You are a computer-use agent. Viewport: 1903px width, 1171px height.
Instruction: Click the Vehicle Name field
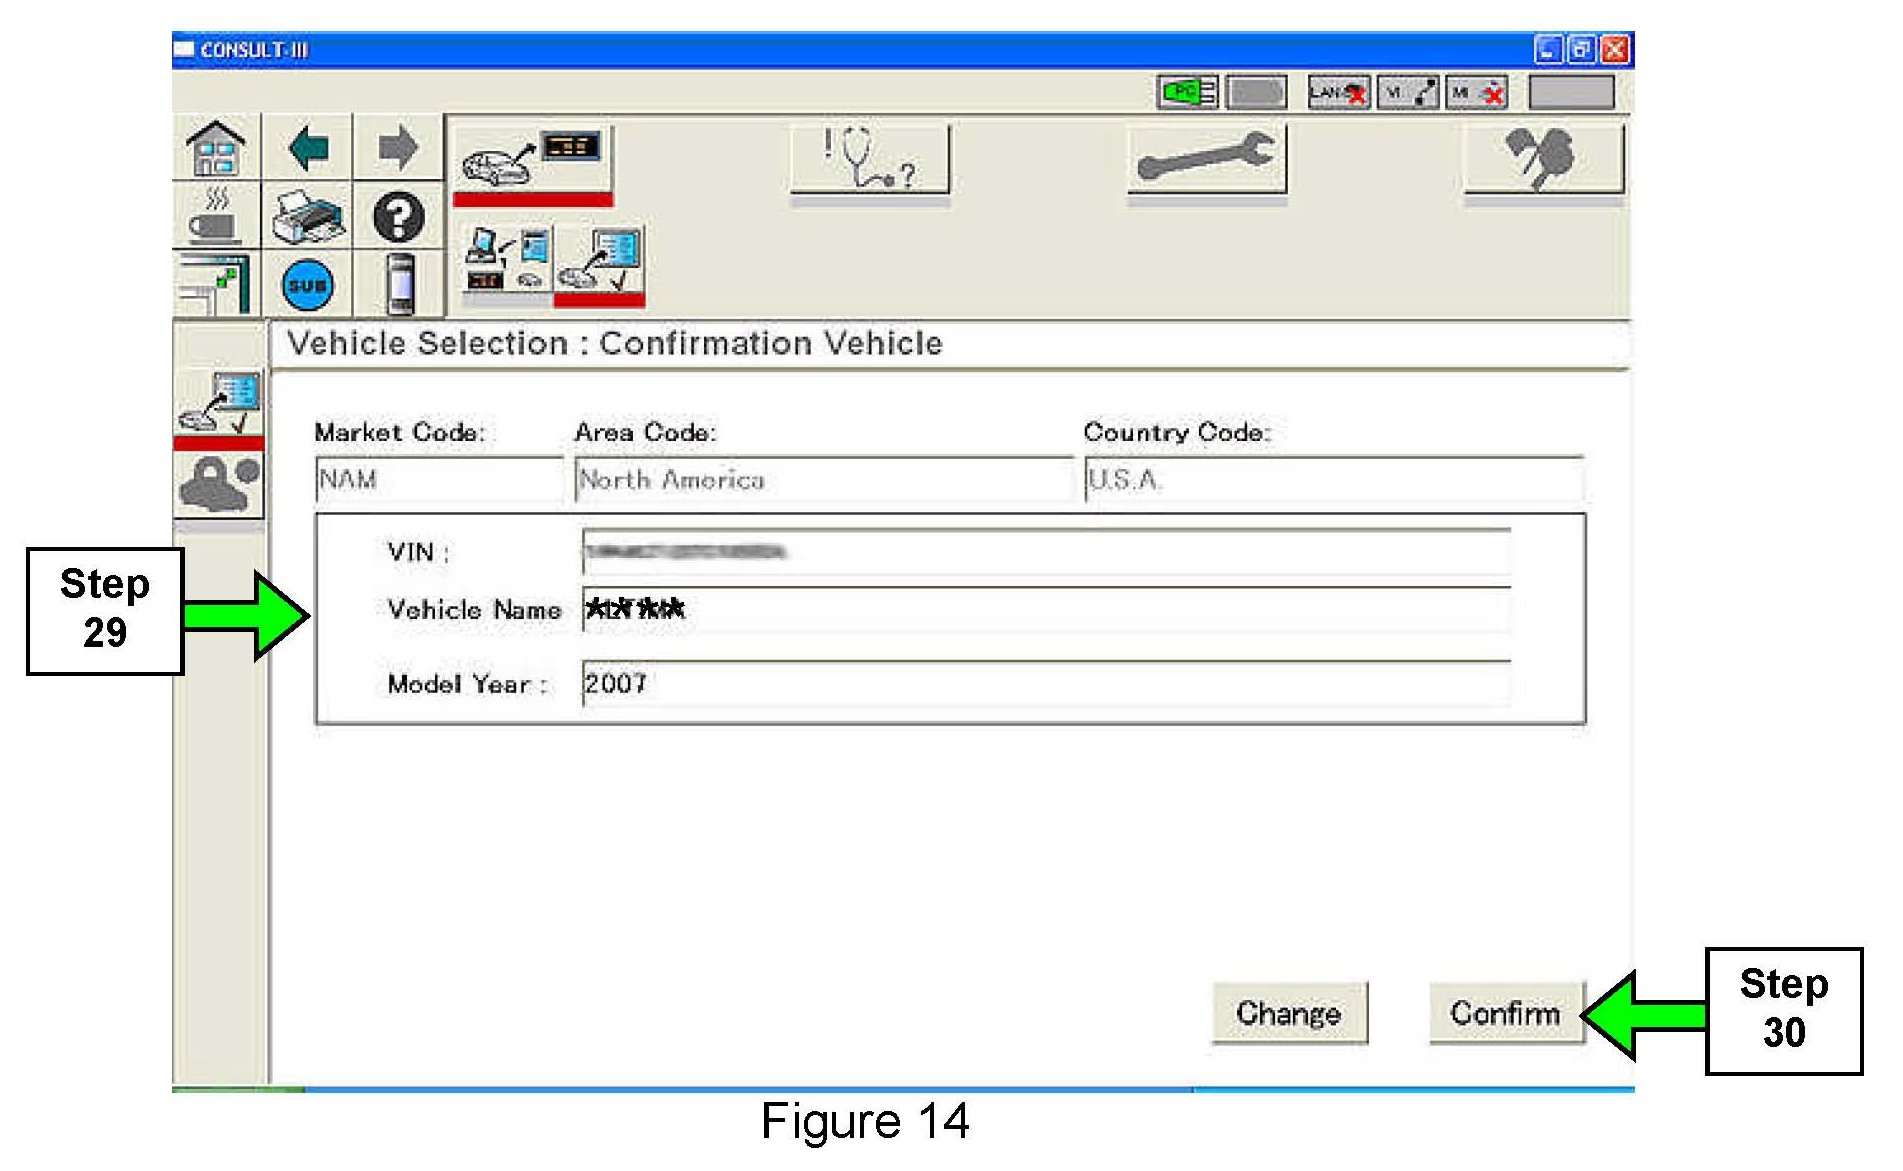1045,610
